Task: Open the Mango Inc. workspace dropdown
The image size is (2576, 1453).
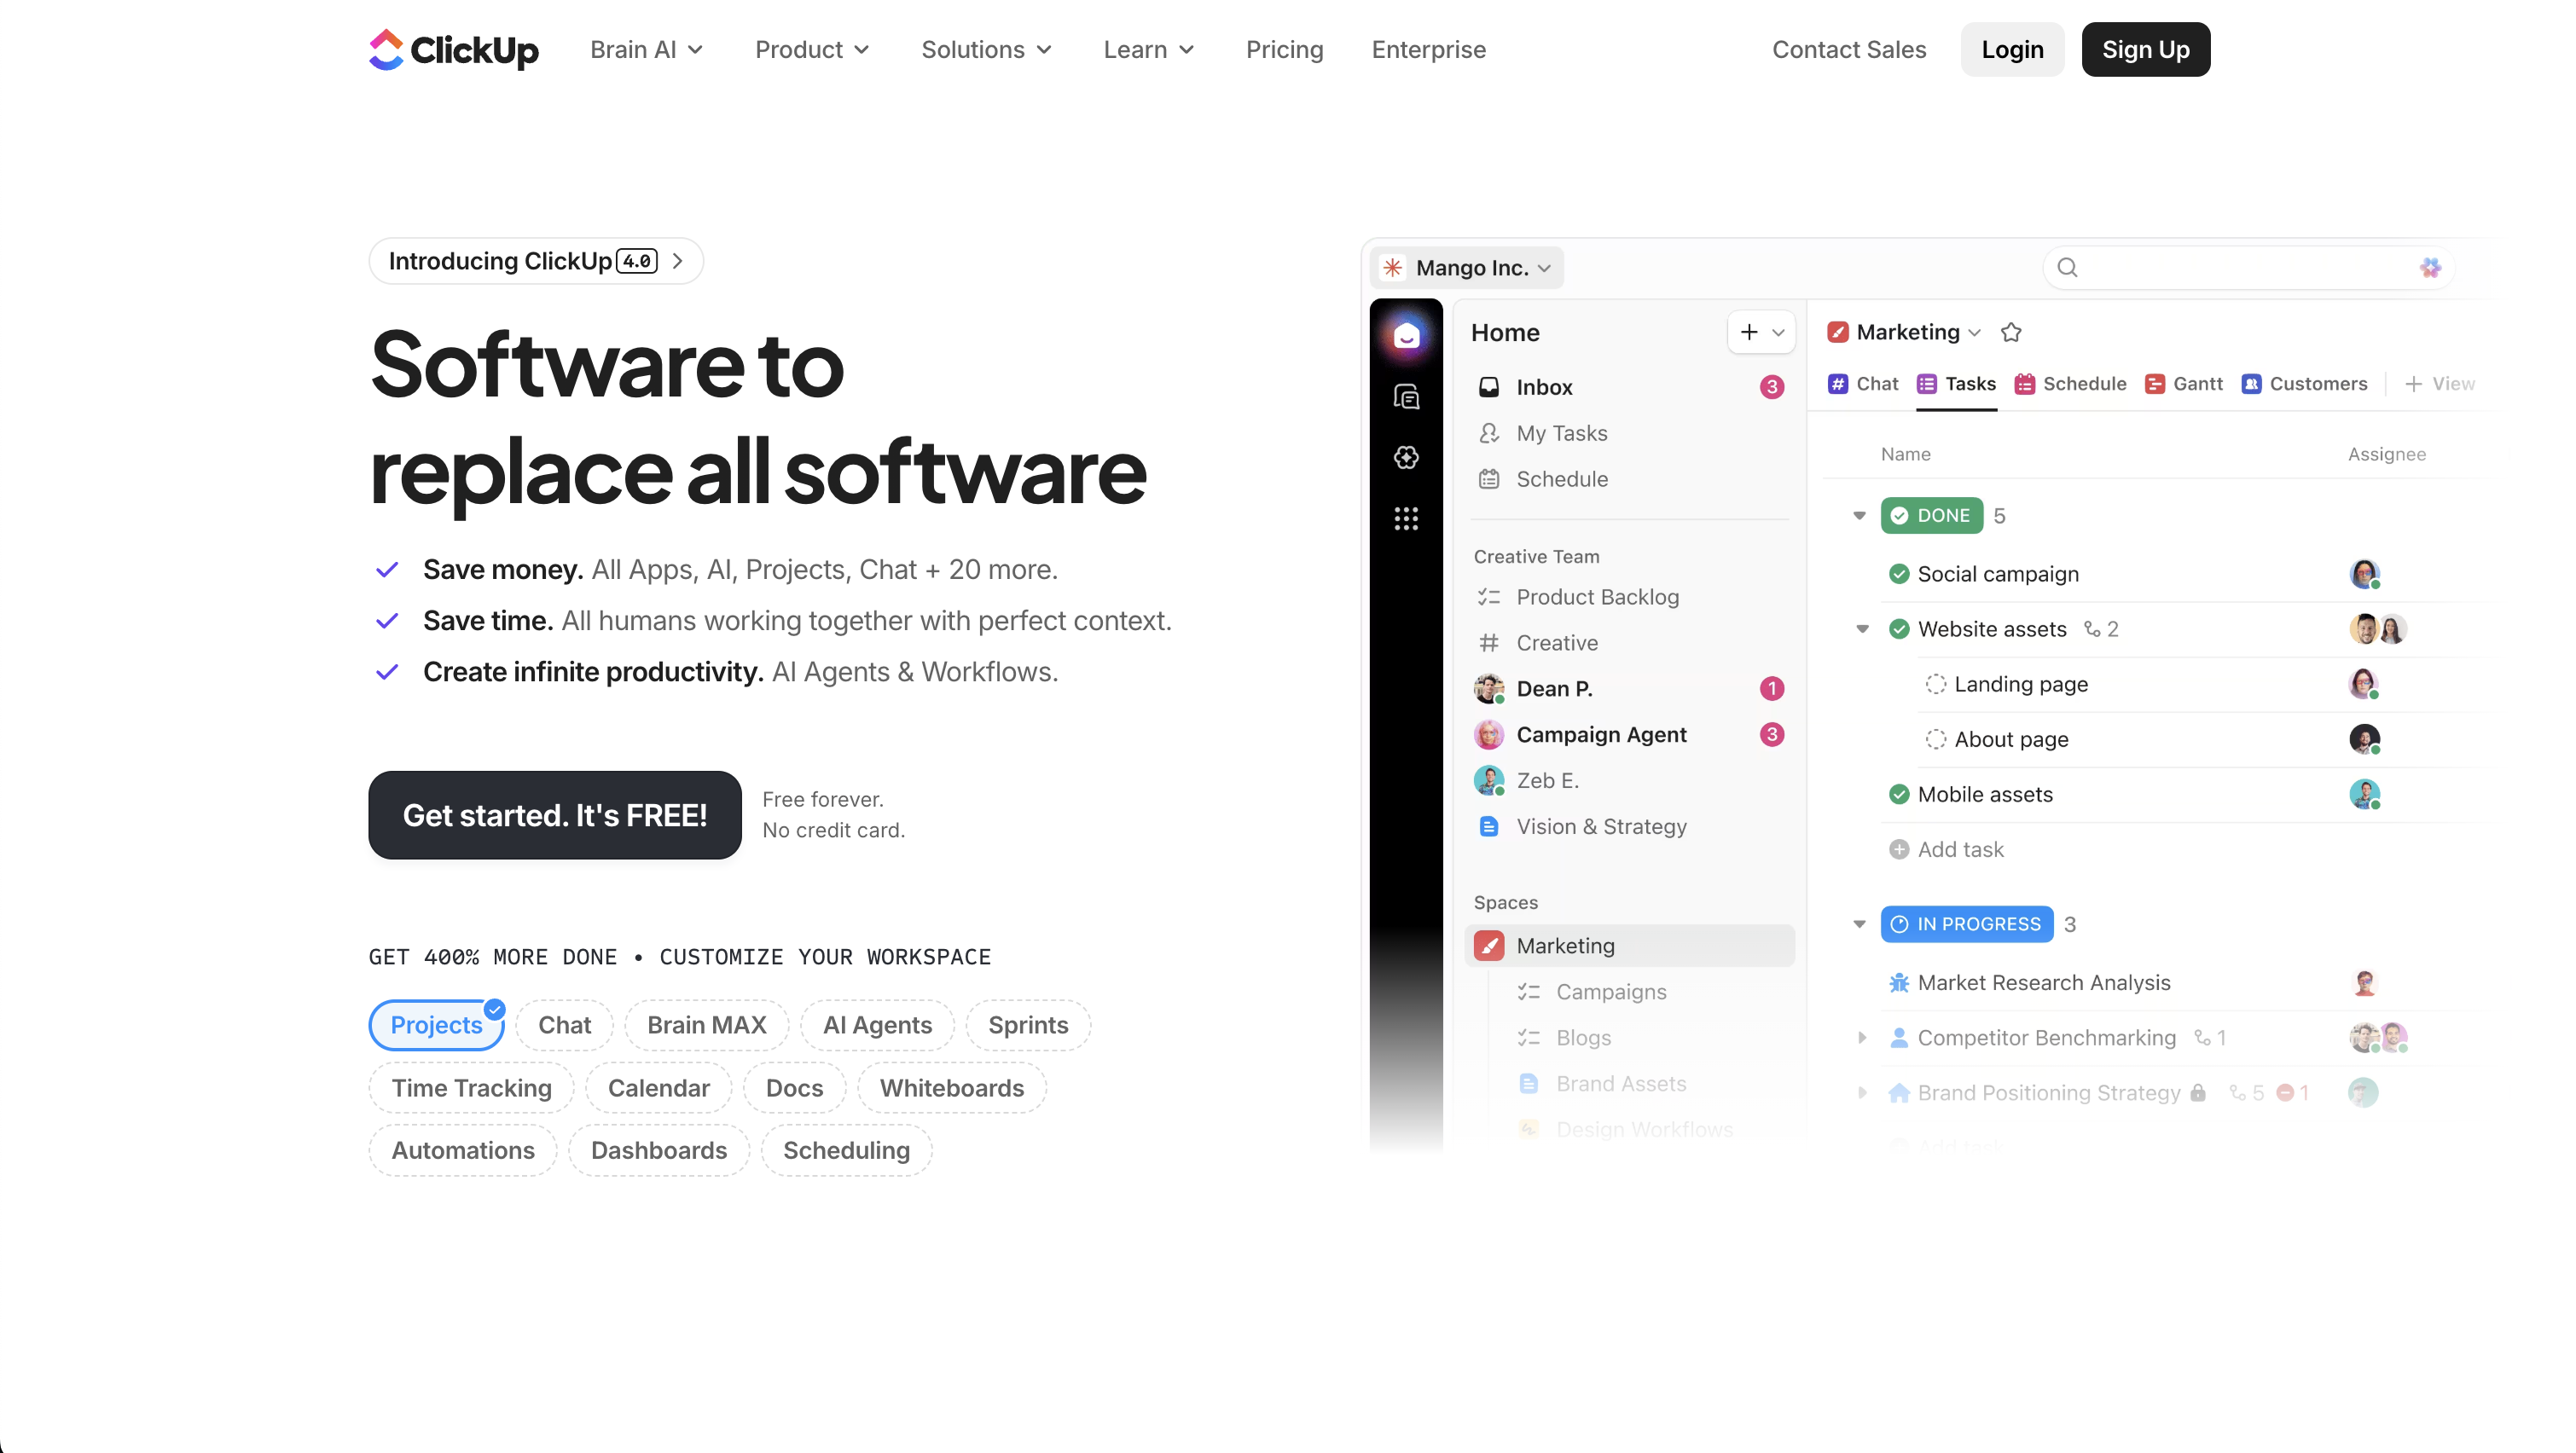Action: [x=1466, y=268]
